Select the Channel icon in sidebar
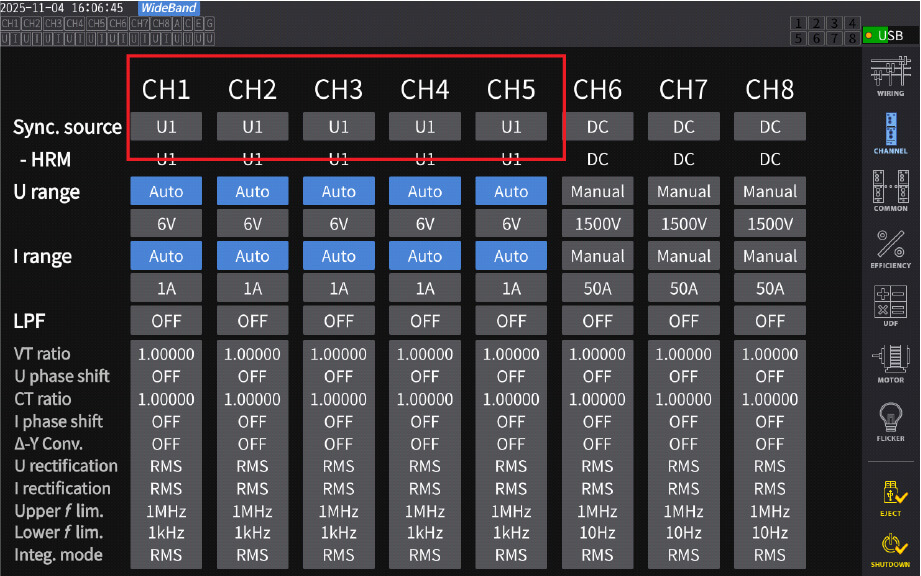This screenshot has height=576, width=921. (x=890, y=132)
